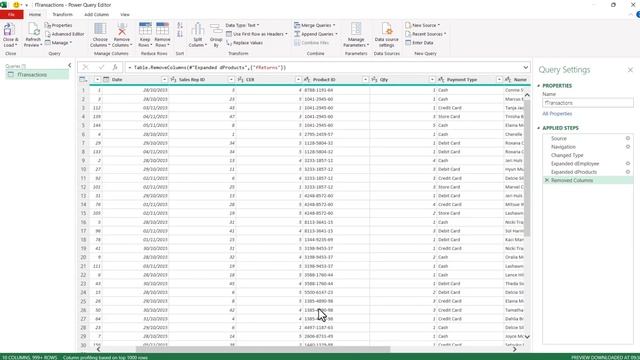Open Qty column filter dropdown
640x360 pixels.
click(x=432, y=80)
